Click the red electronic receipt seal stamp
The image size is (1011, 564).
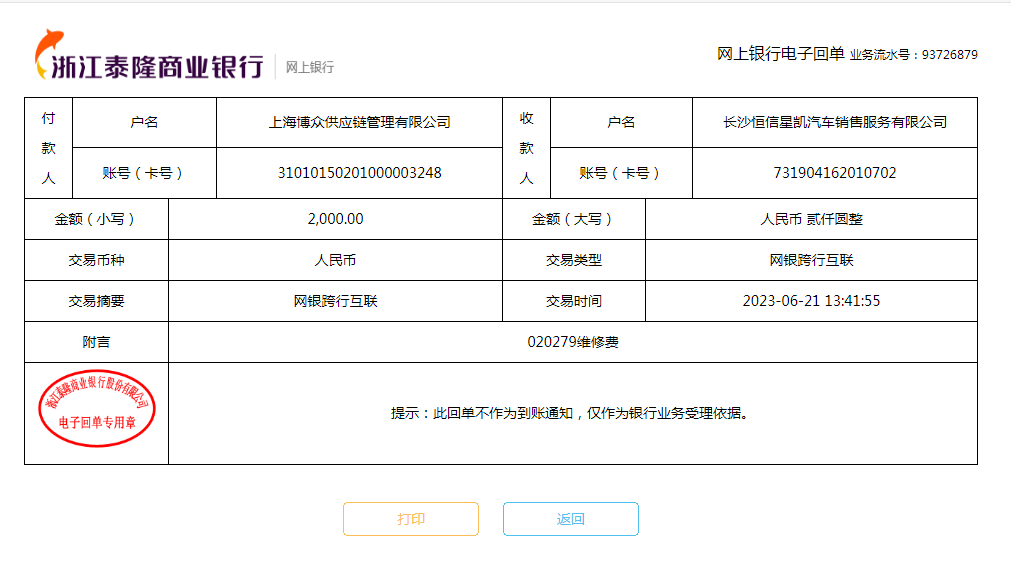(97, 411)
